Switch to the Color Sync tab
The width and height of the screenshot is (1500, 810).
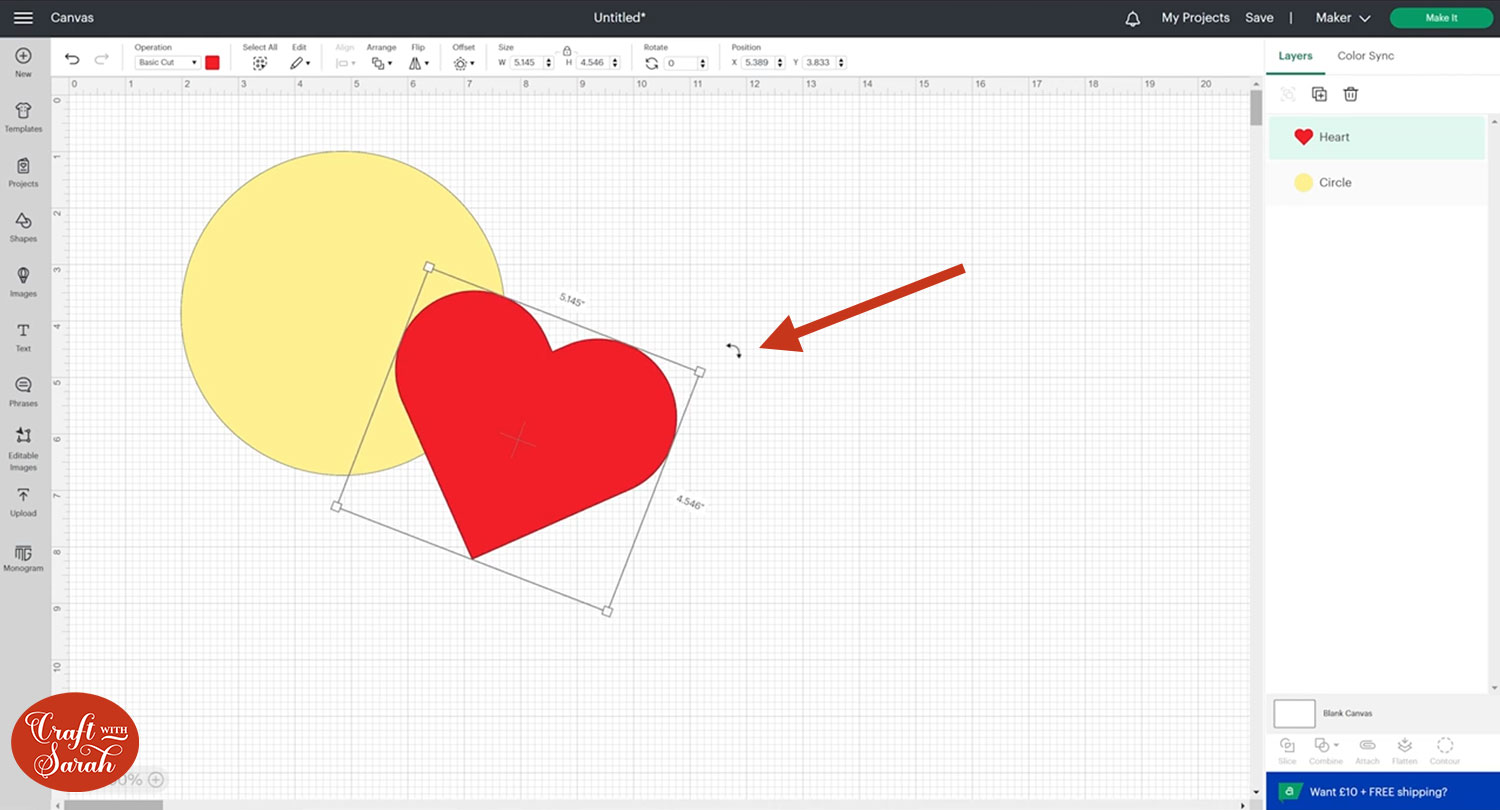[1365, 56]
